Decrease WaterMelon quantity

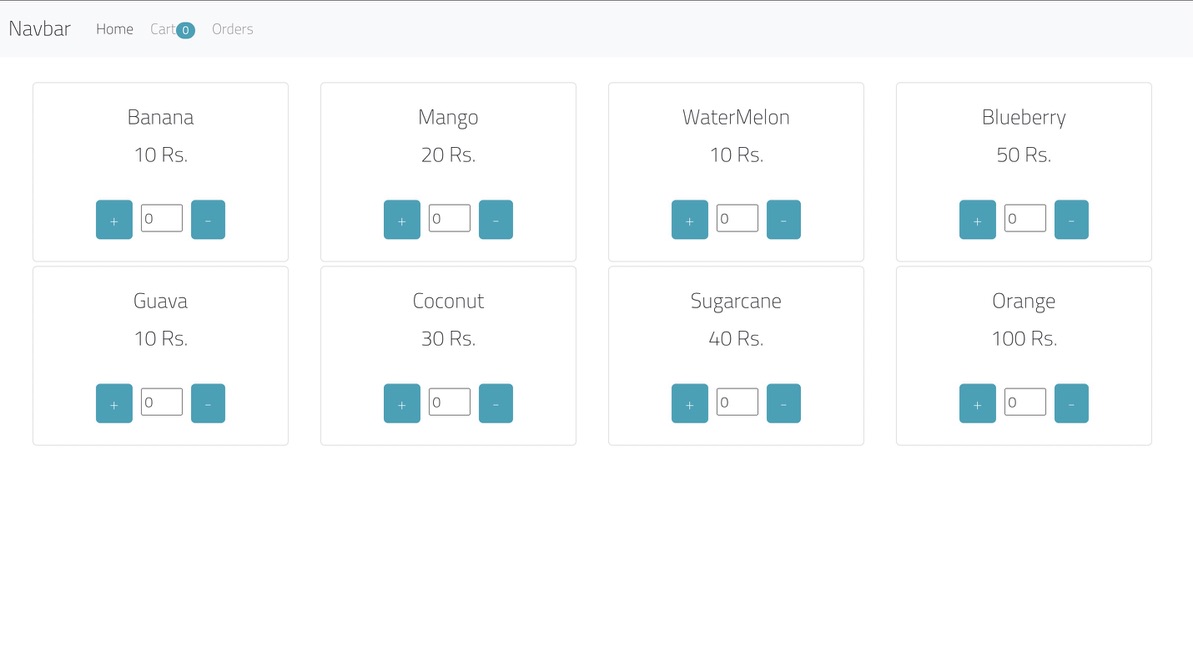[784, 219]
